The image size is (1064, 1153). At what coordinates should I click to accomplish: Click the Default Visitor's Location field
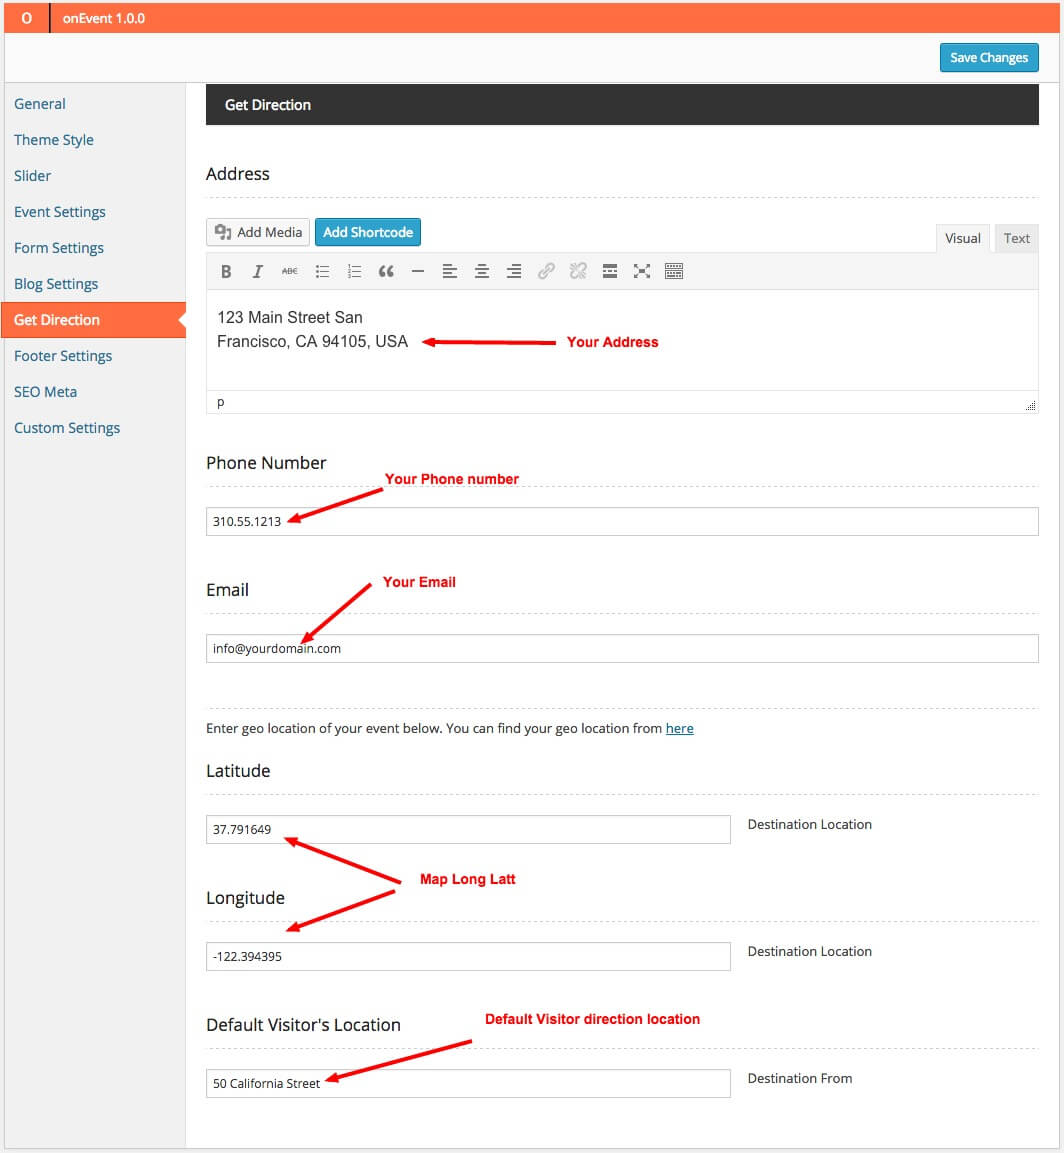click(468, 1083)
